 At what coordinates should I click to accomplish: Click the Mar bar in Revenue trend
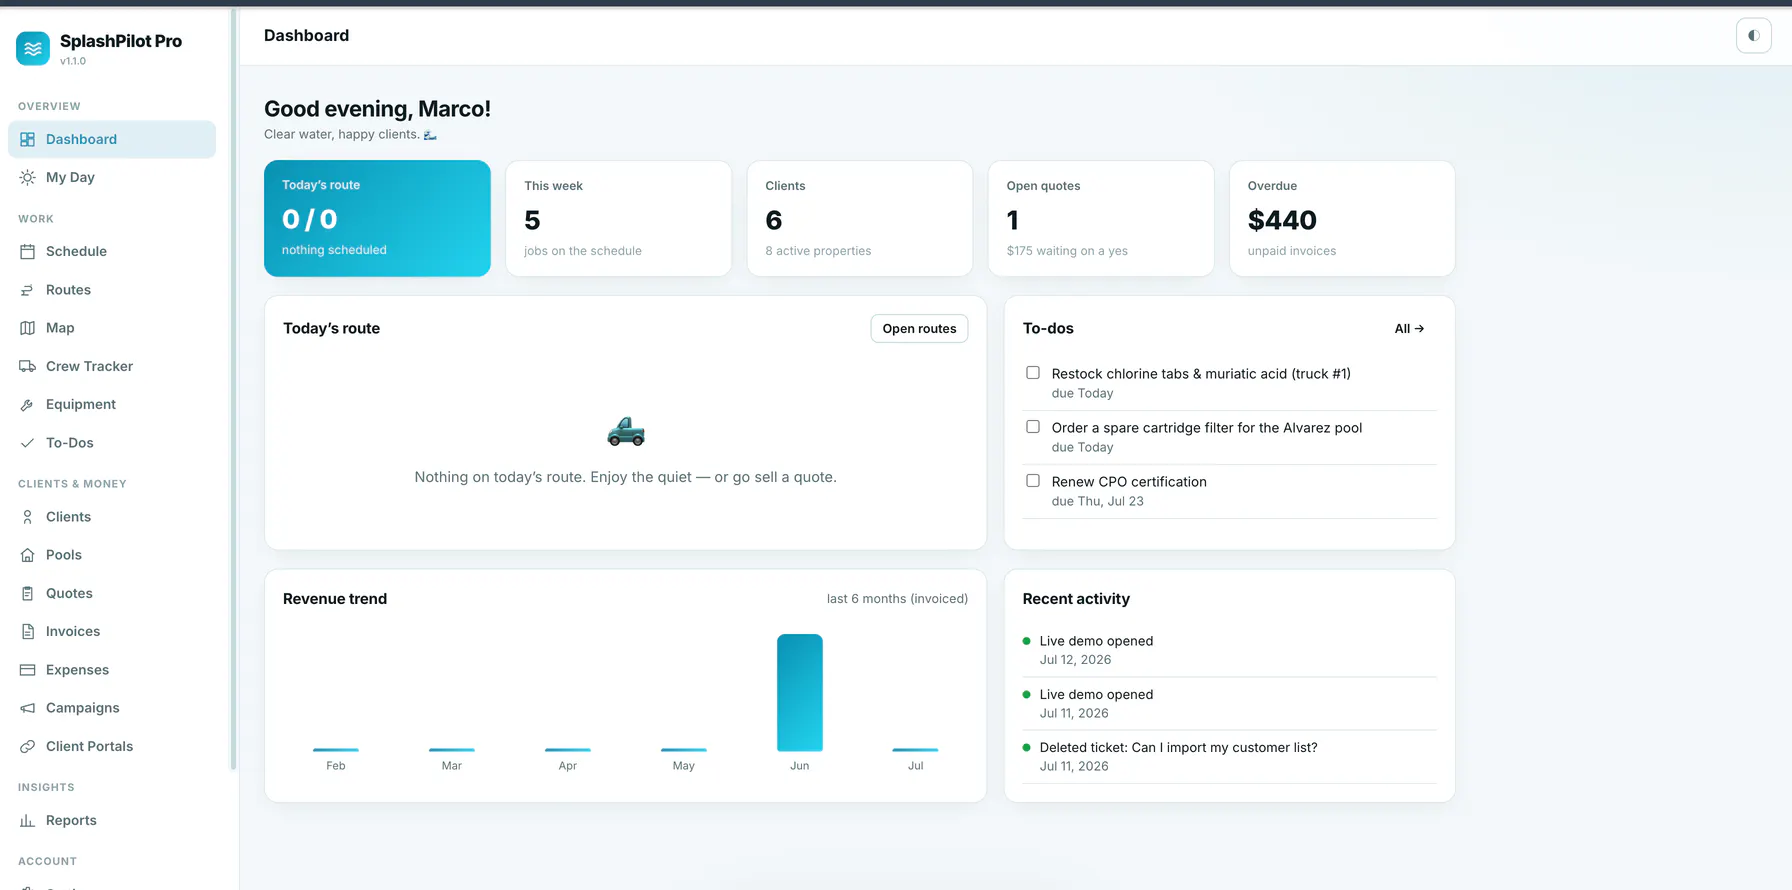[x=452, y=749]
